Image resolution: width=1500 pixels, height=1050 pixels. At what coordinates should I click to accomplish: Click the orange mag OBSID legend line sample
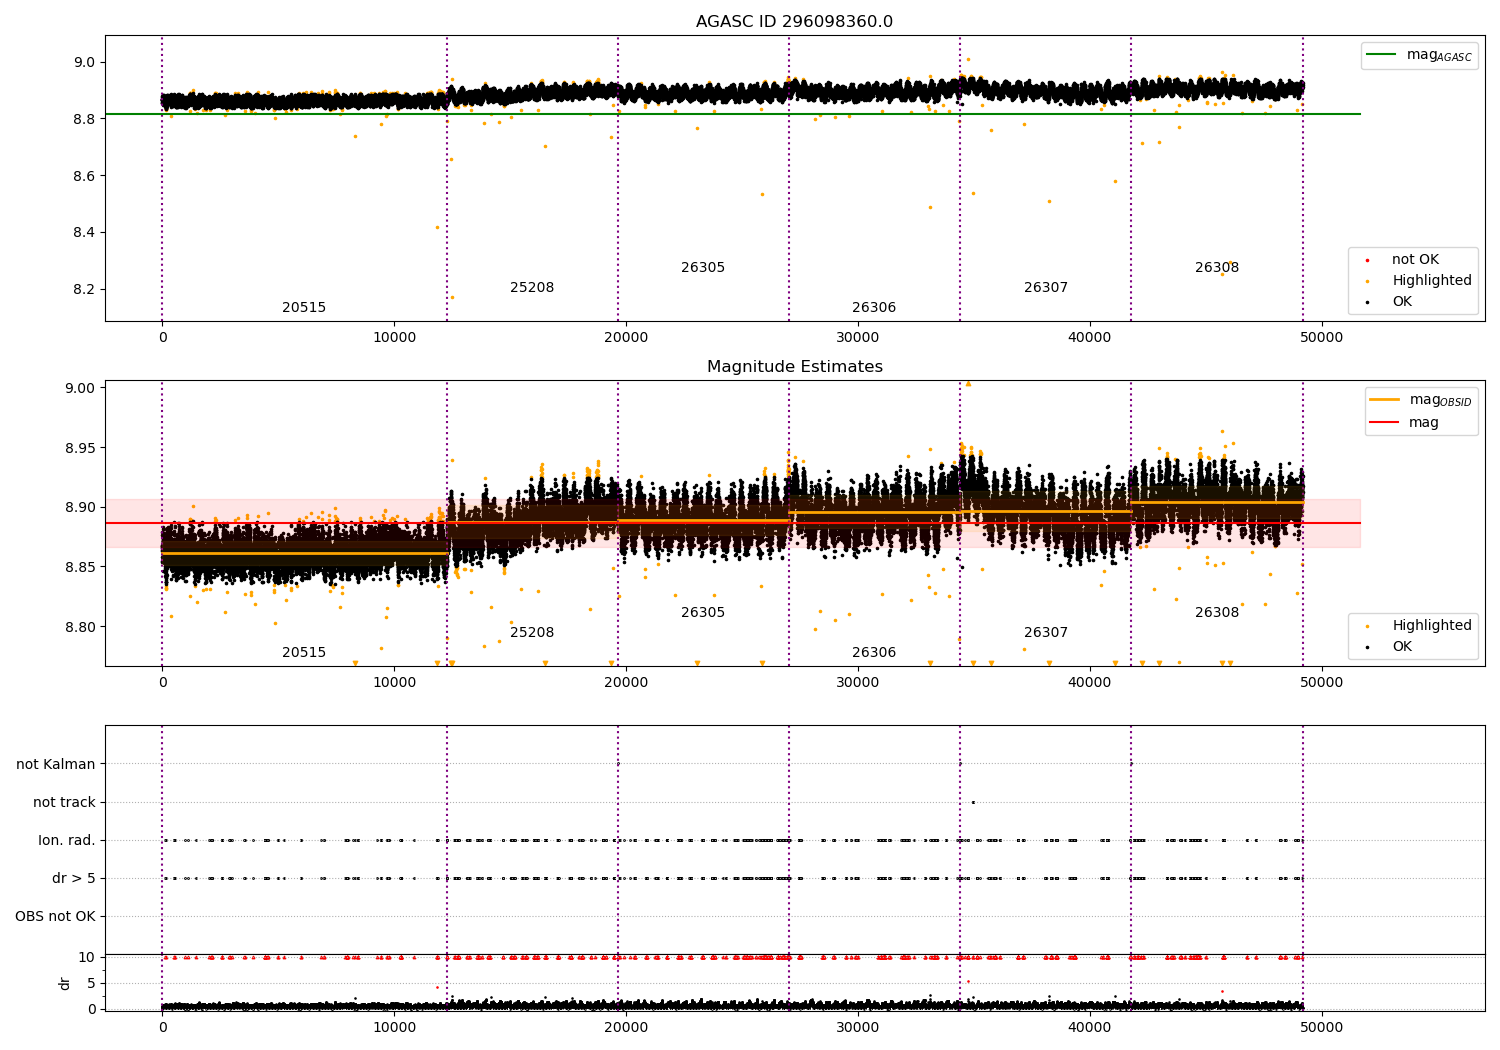pos(1385,400)
